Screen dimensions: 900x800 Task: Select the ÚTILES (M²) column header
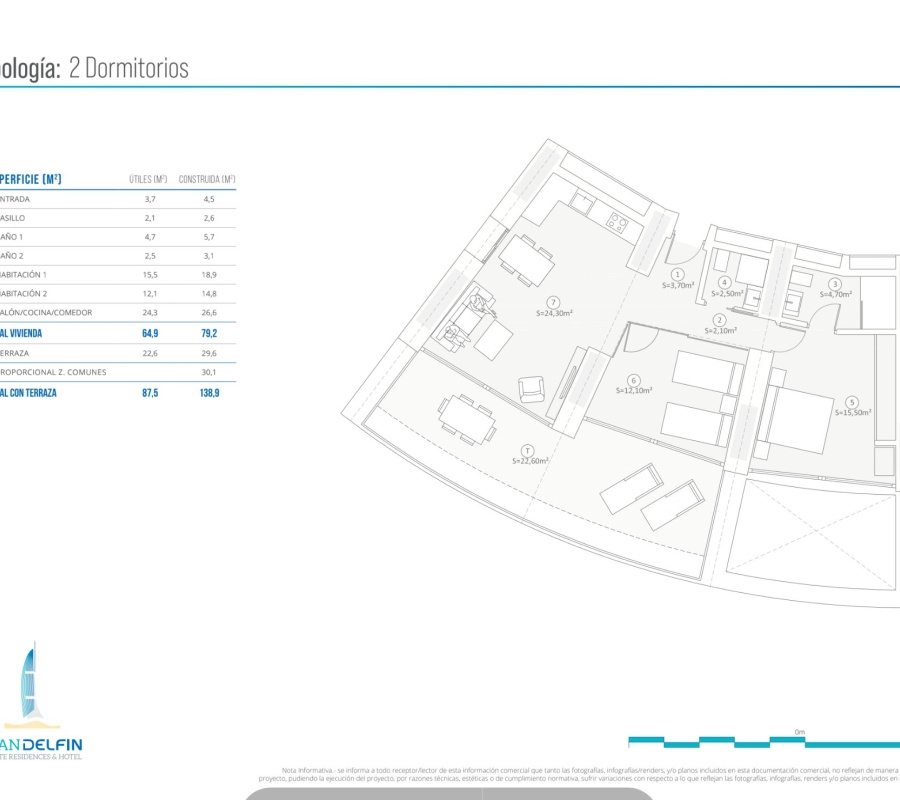click(148, 179)
